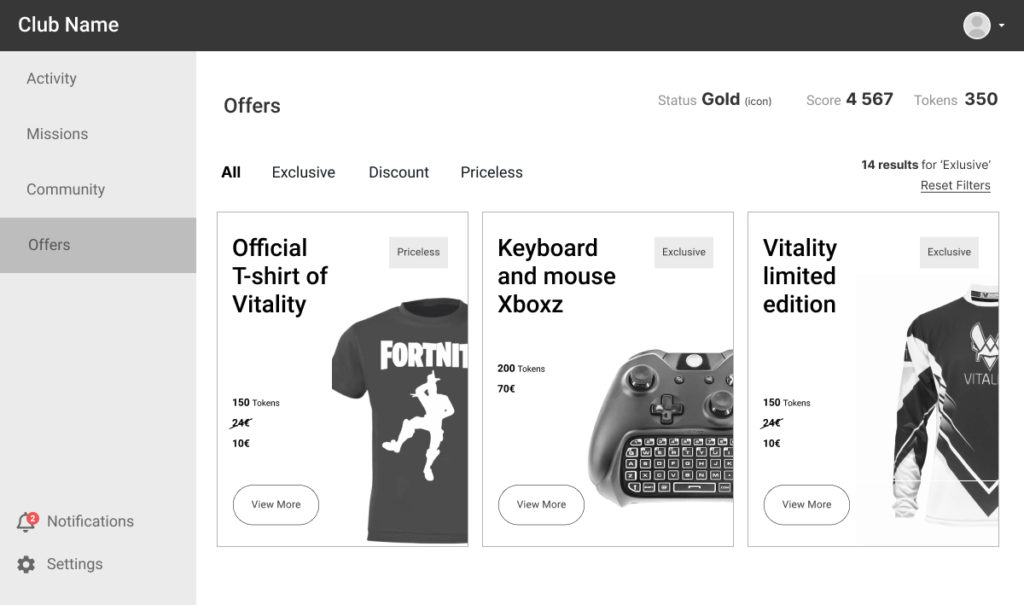Open Missions in the sidebar
Image resolution: width=1024 pixels, height=605 pixels.
click(57, 134)
